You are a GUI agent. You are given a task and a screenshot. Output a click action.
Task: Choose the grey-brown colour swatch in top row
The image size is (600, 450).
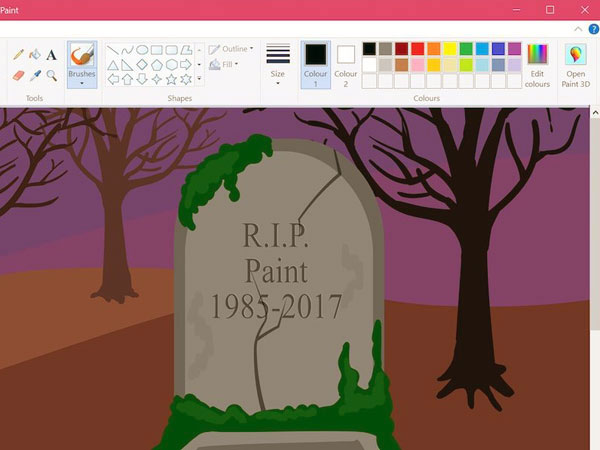(385, 49)
